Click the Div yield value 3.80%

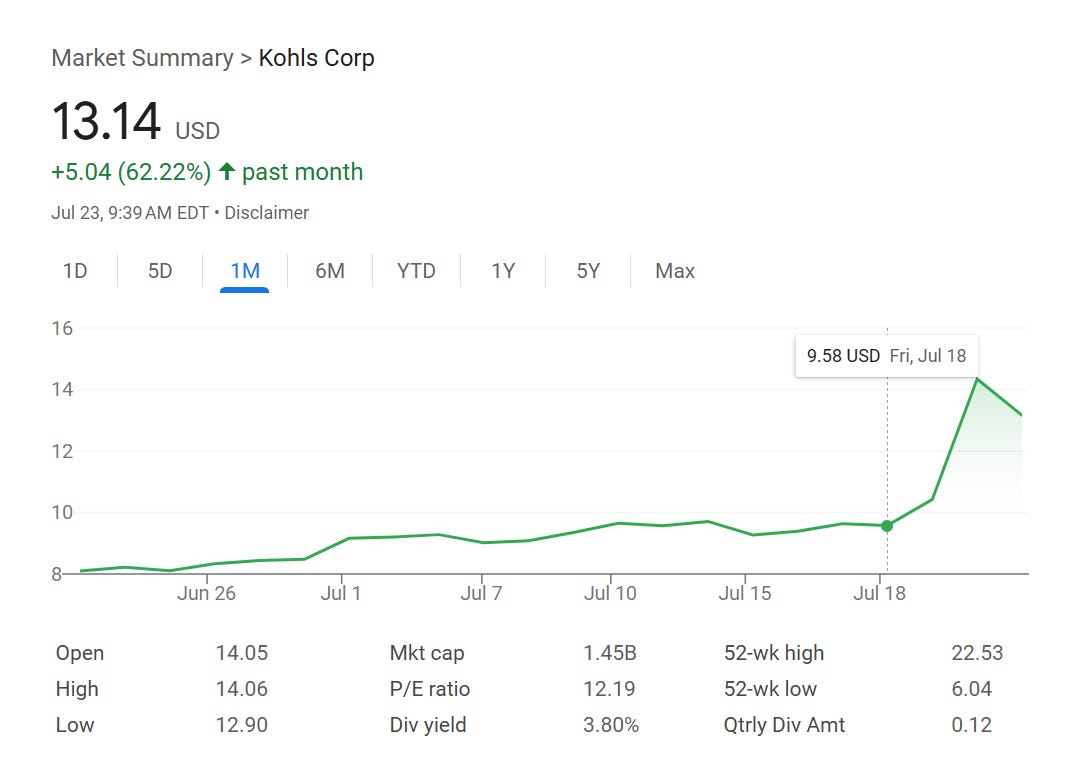click(x=611, y=725)
